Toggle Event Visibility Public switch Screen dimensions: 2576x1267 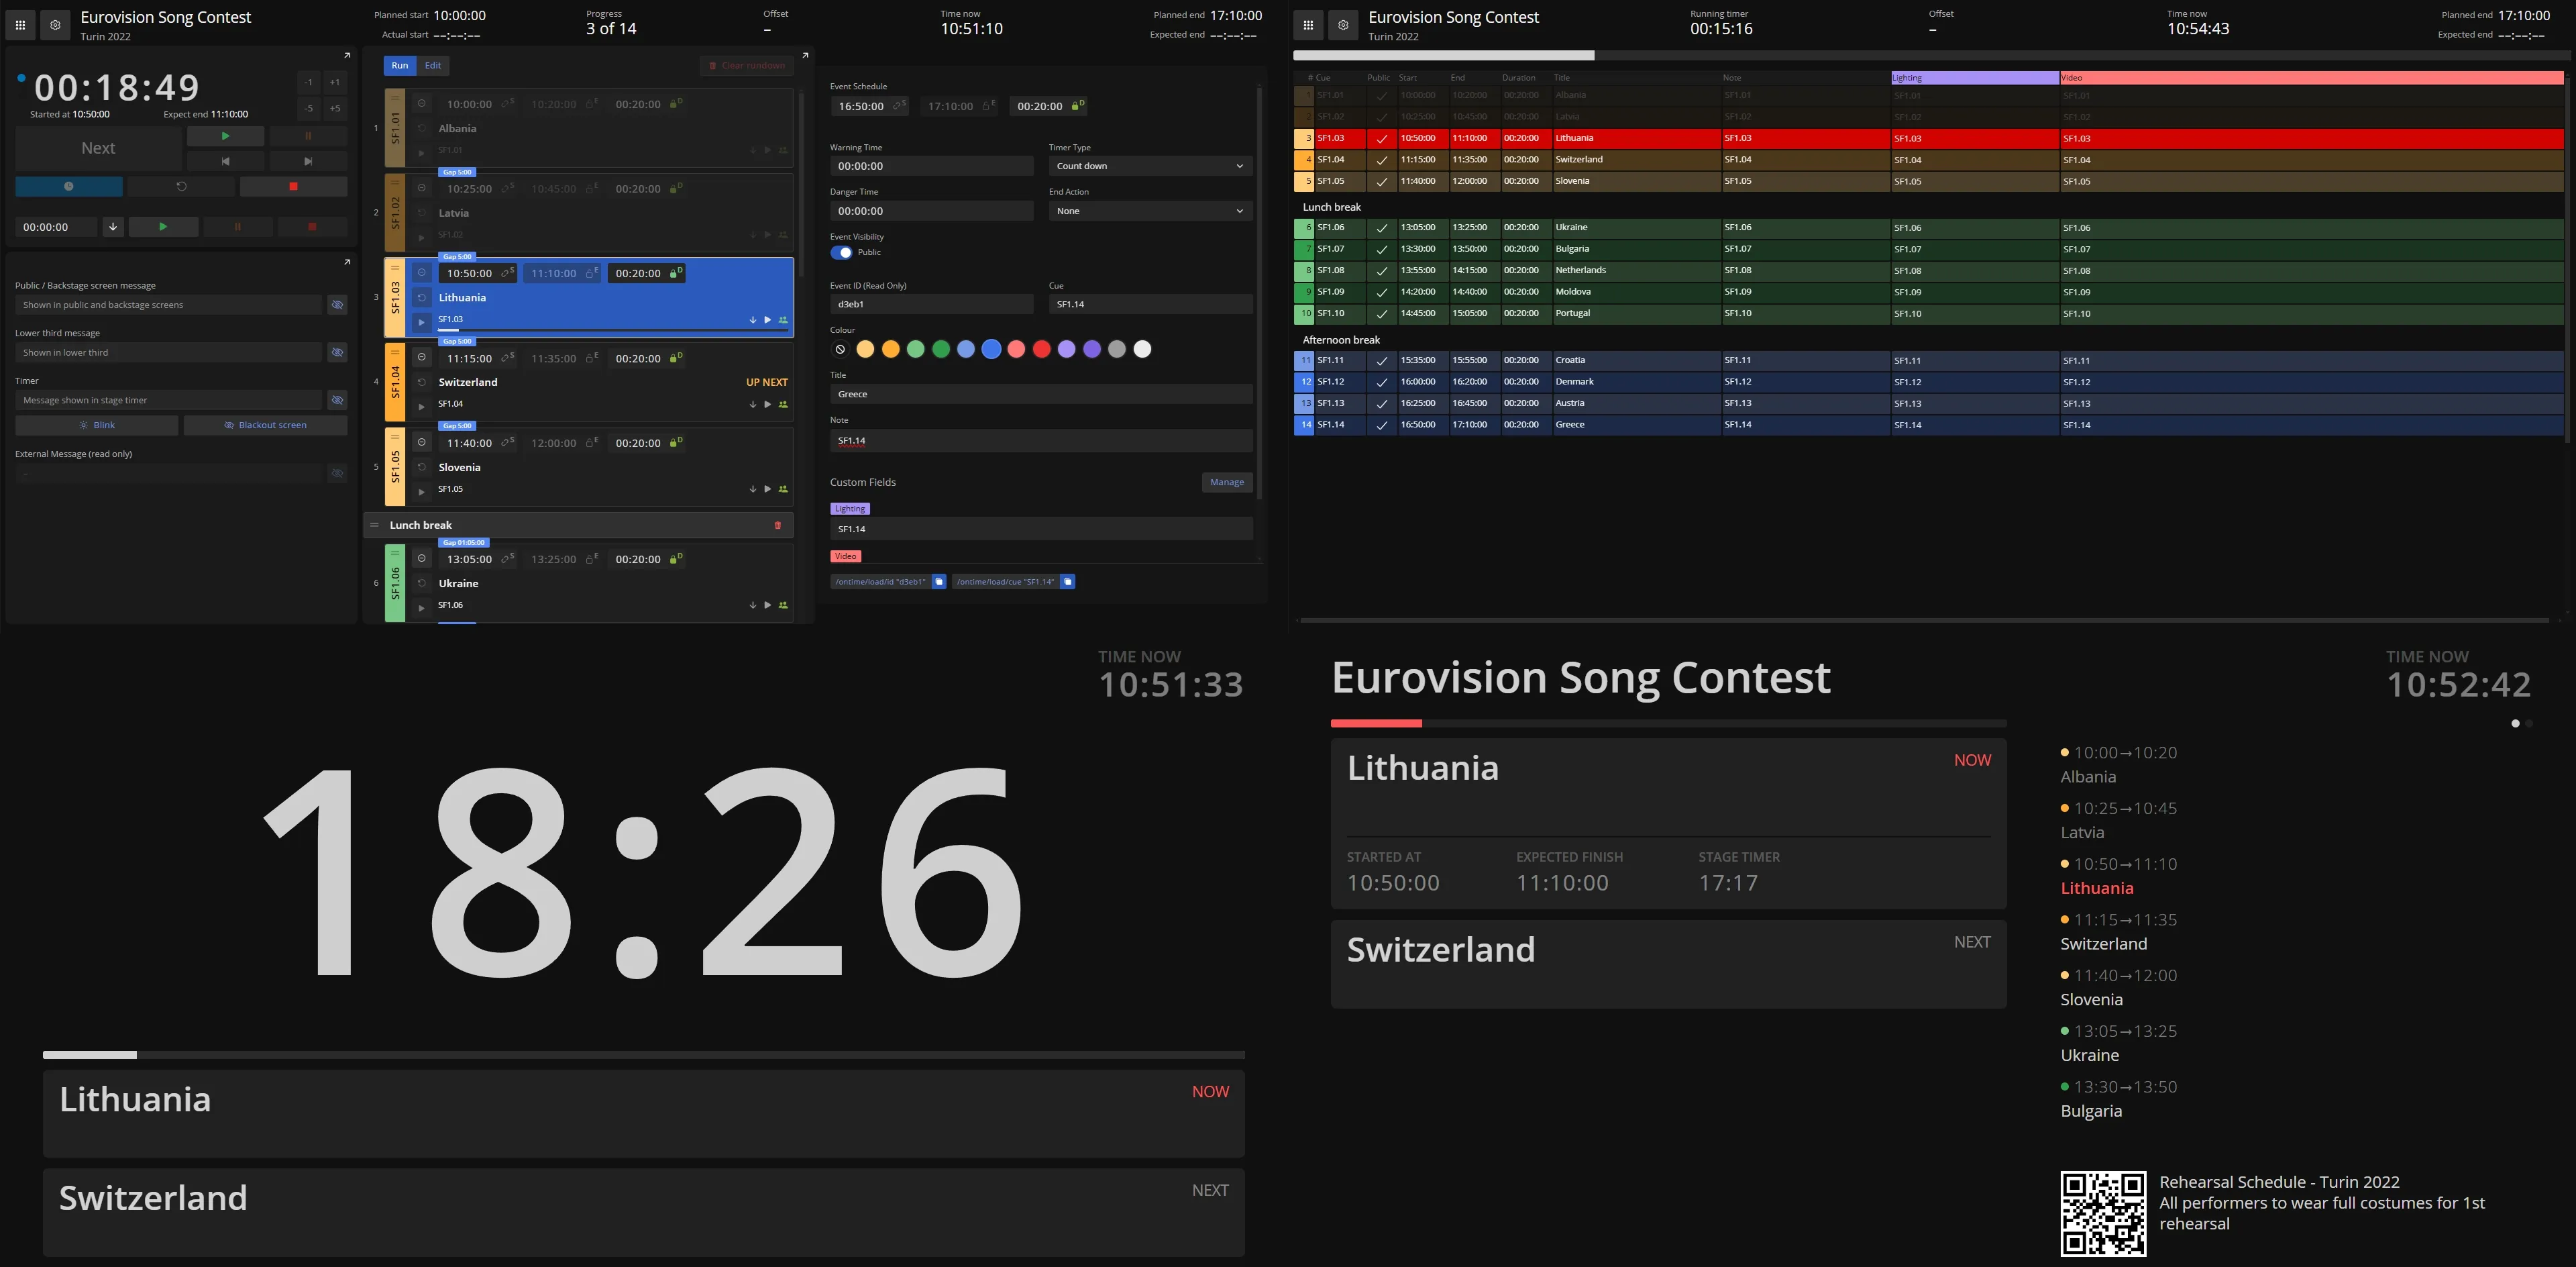click(x=841, y=252)
